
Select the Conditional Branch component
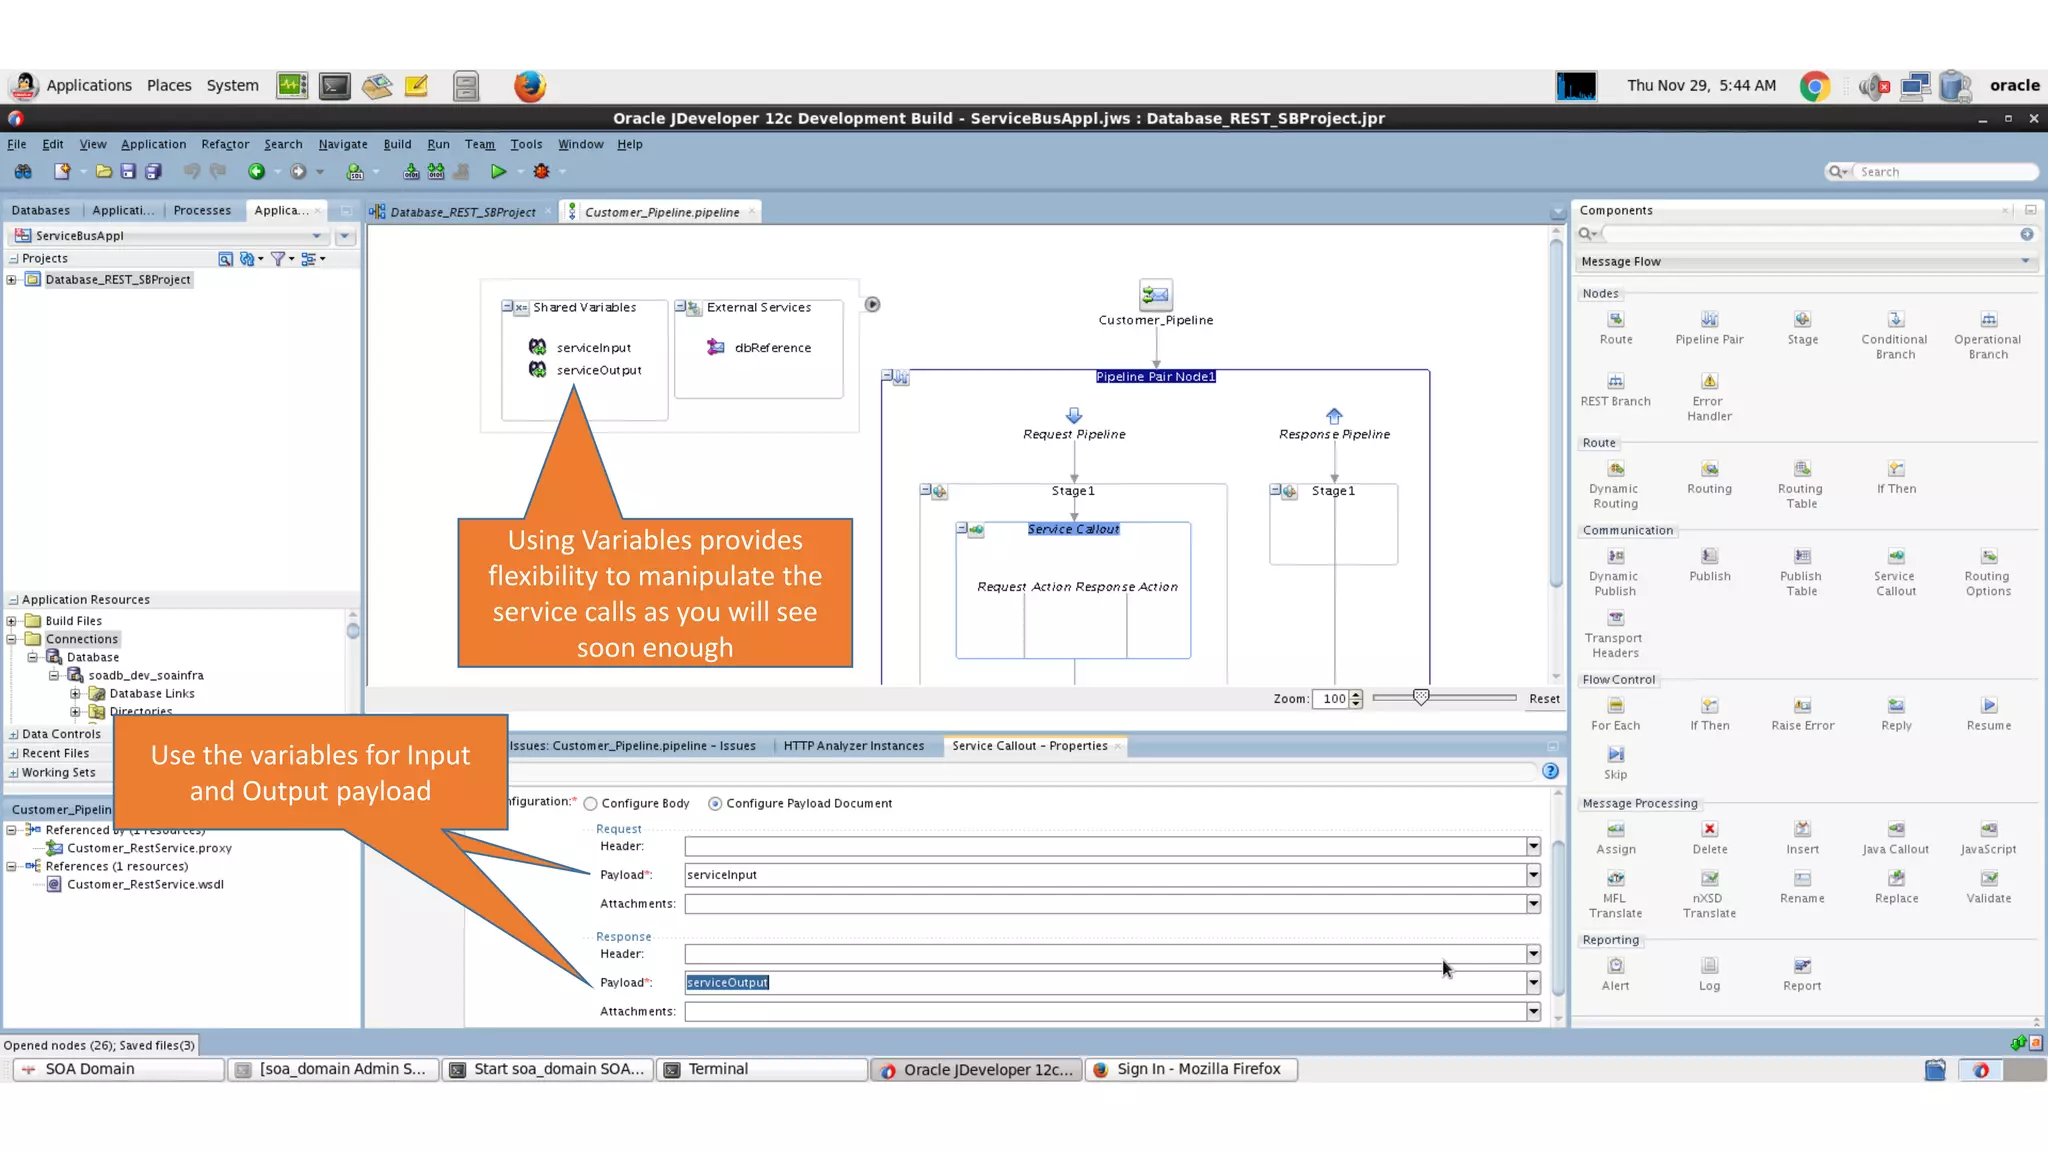(x=1894, y=335)
